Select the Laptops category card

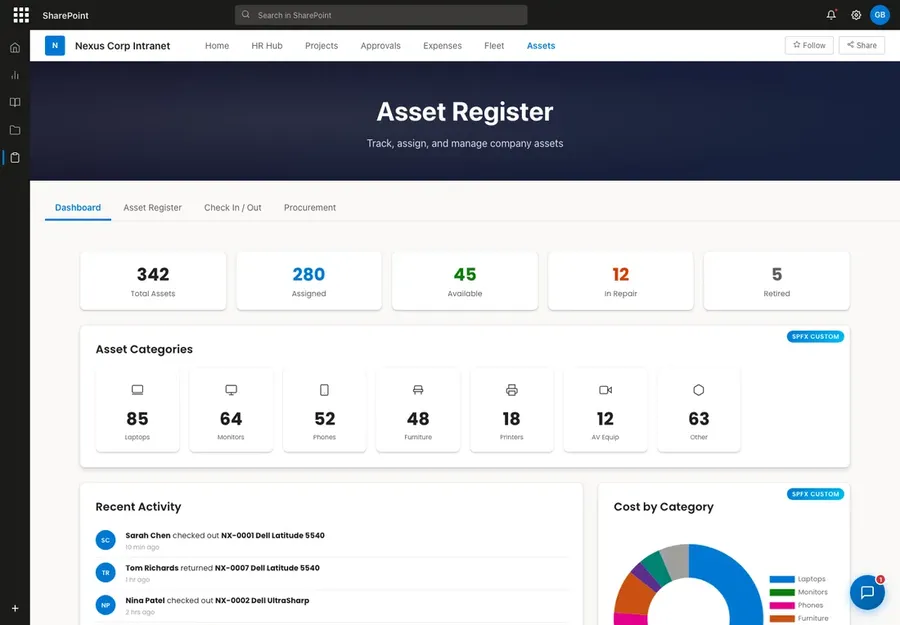[x=137, y=410]
